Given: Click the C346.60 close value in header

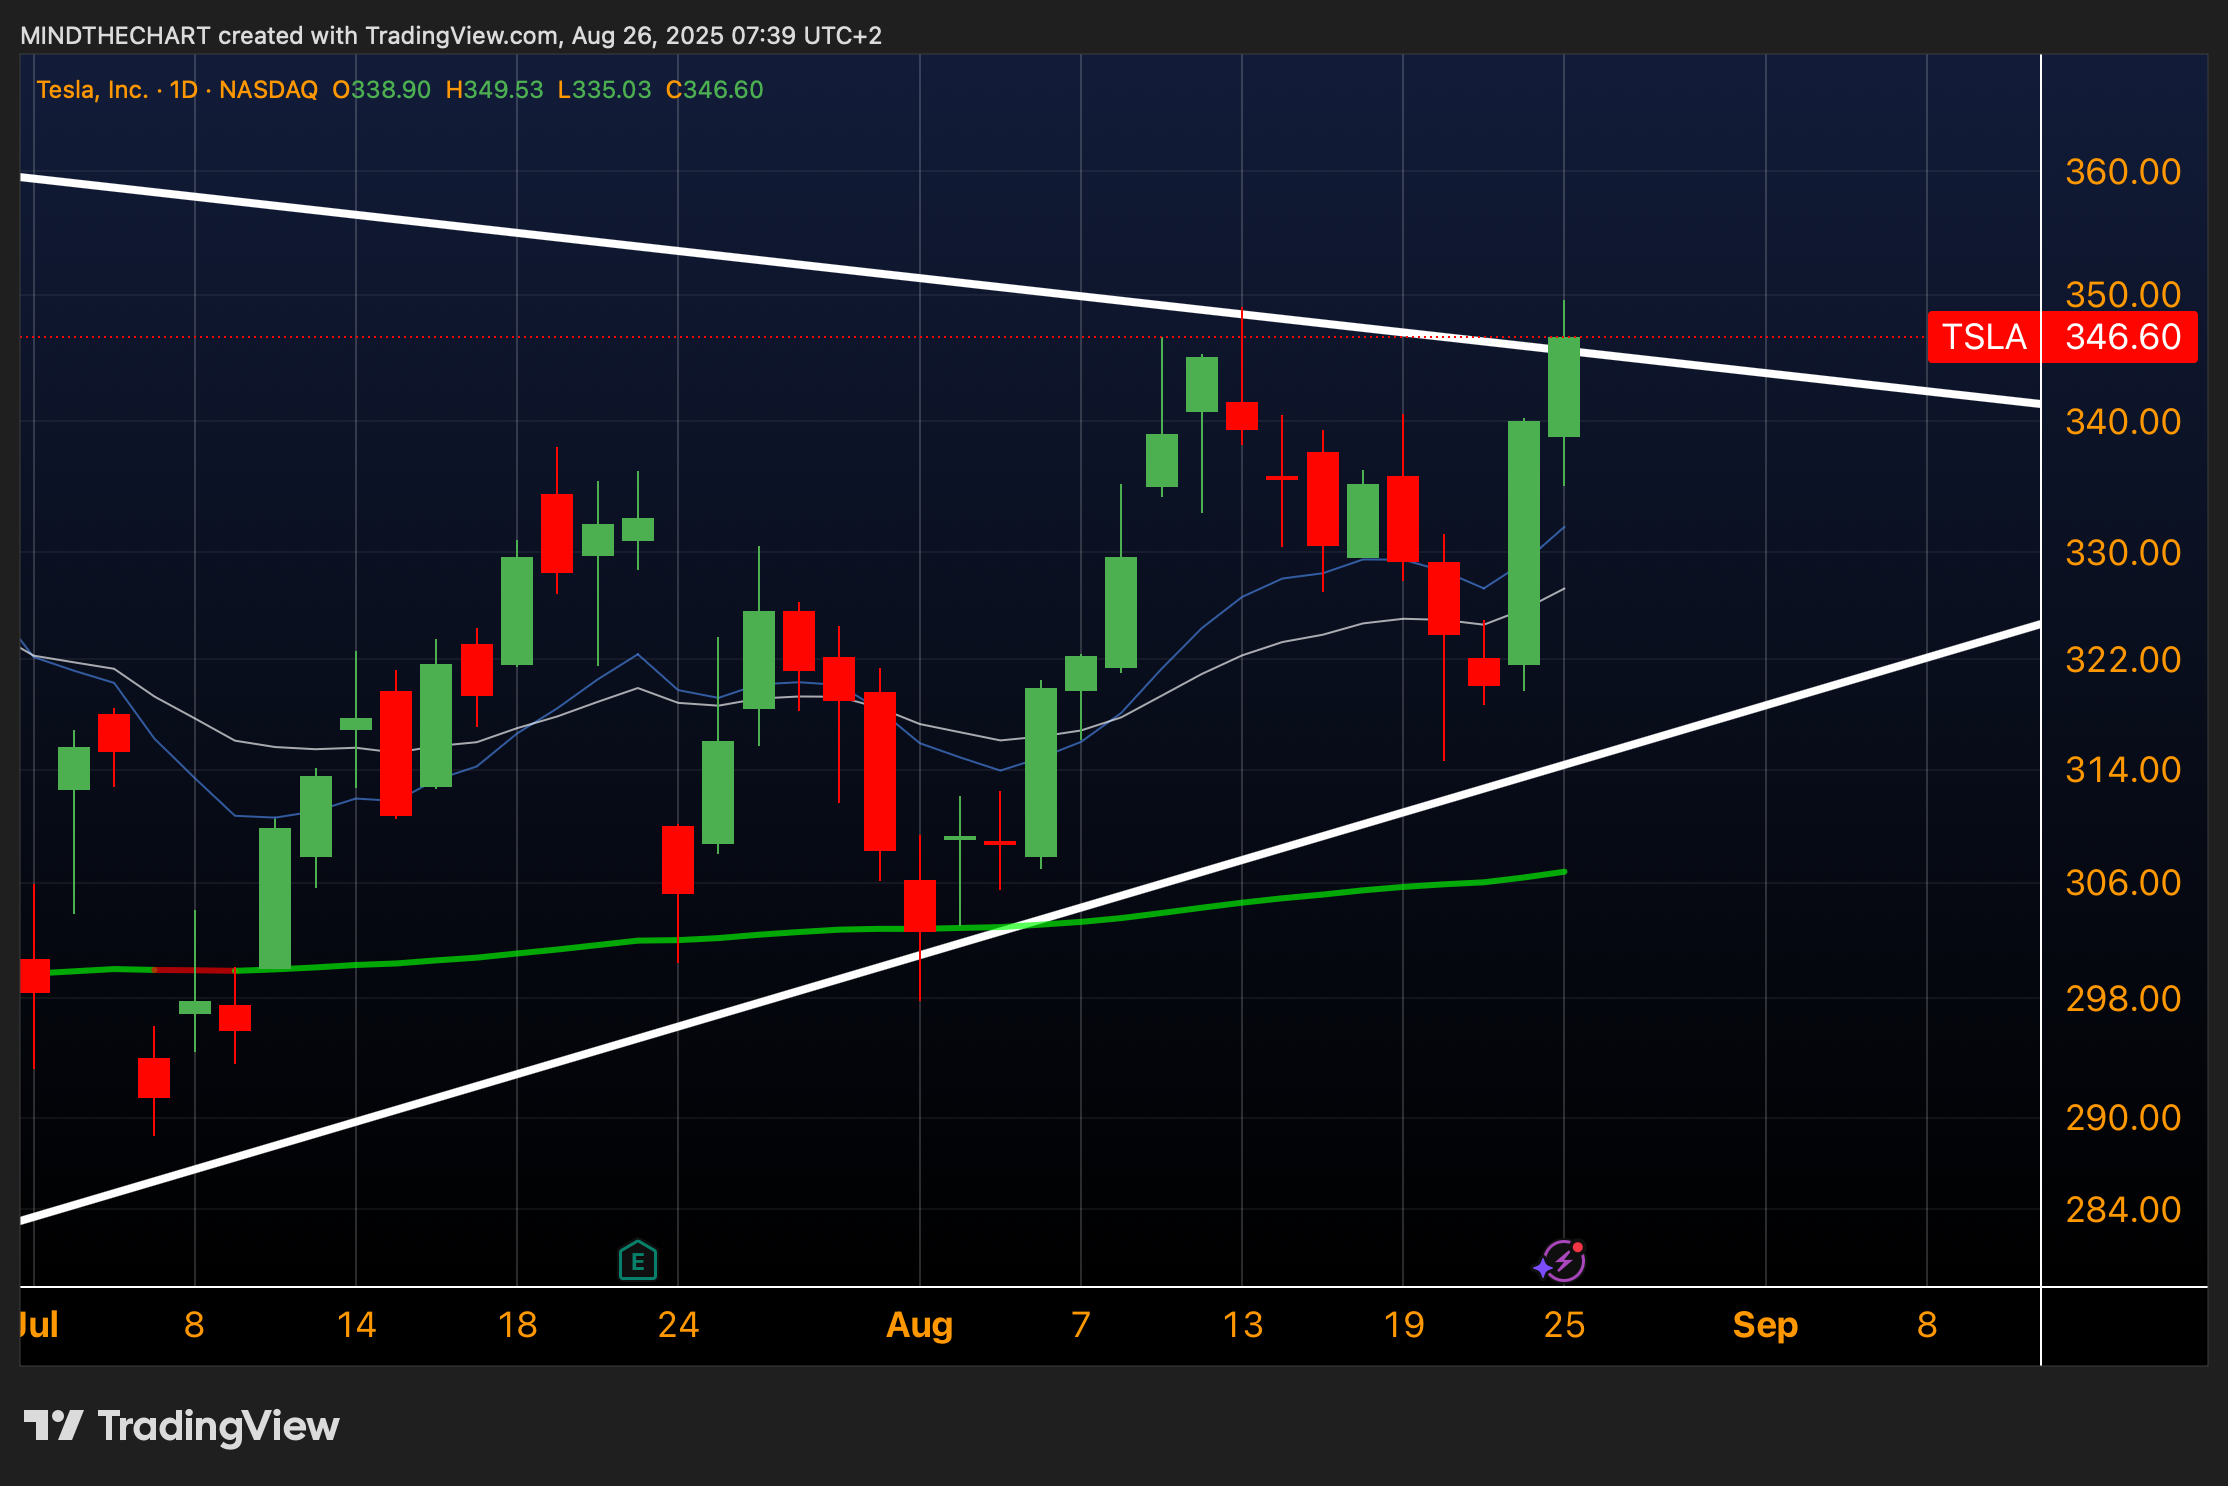Looking at the screenshot, I should (x=714, y=90).
